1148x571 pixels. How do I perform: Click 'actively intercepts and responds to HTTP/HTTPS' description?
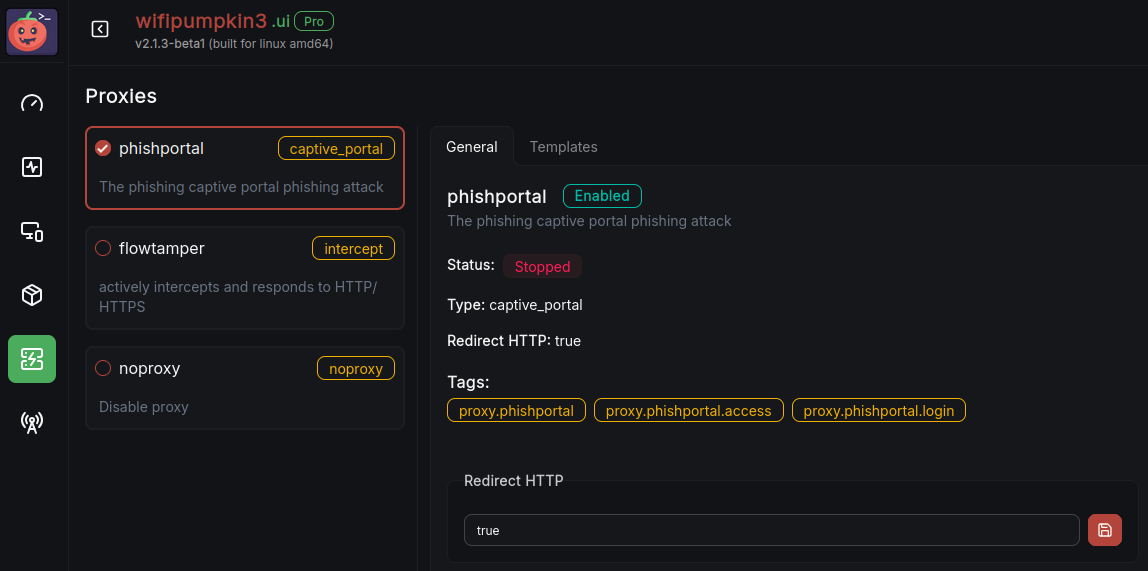pyautogui.click(x=238, y=296)
